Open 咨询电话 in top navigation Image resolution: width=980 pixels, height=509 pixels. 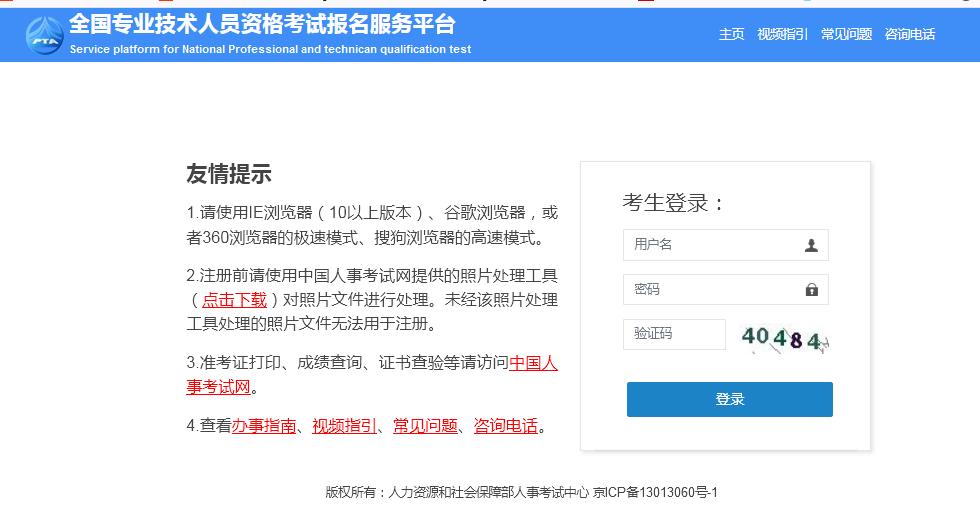tap(910, 34)
